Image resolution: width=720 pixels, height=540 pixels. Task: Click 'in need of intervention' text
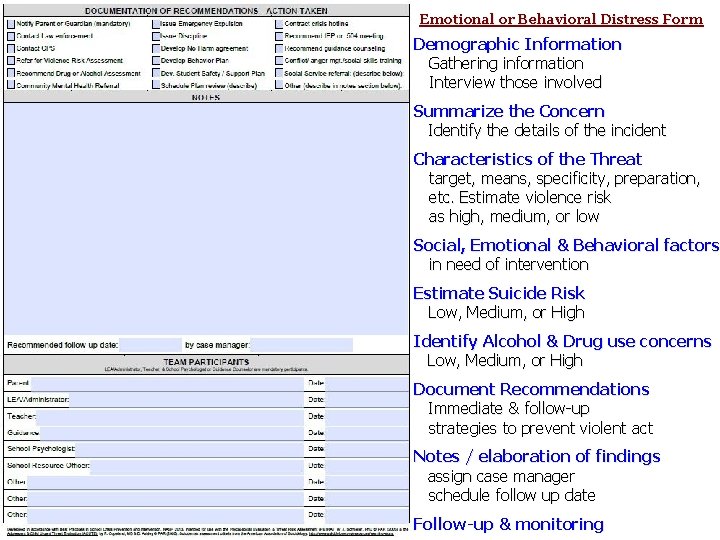coord(509,264)
